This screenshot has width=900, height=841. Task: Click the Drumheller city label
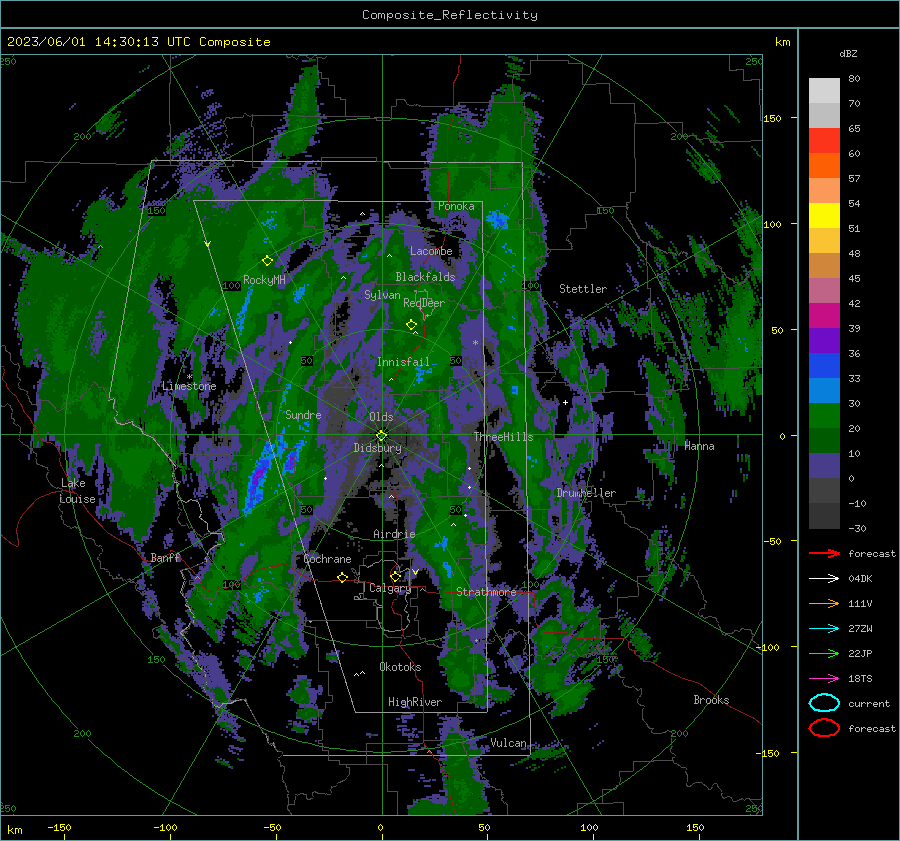pyautogui.click(x=586, y=493)
